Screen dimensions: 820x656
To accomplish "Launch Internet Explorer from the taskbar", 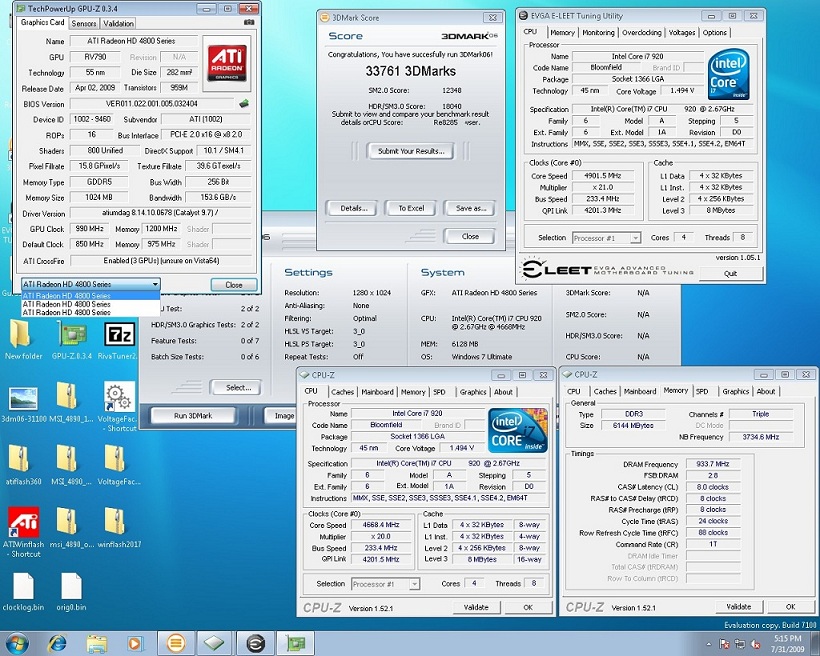I will pyautogui.click(x=57, y=643).
